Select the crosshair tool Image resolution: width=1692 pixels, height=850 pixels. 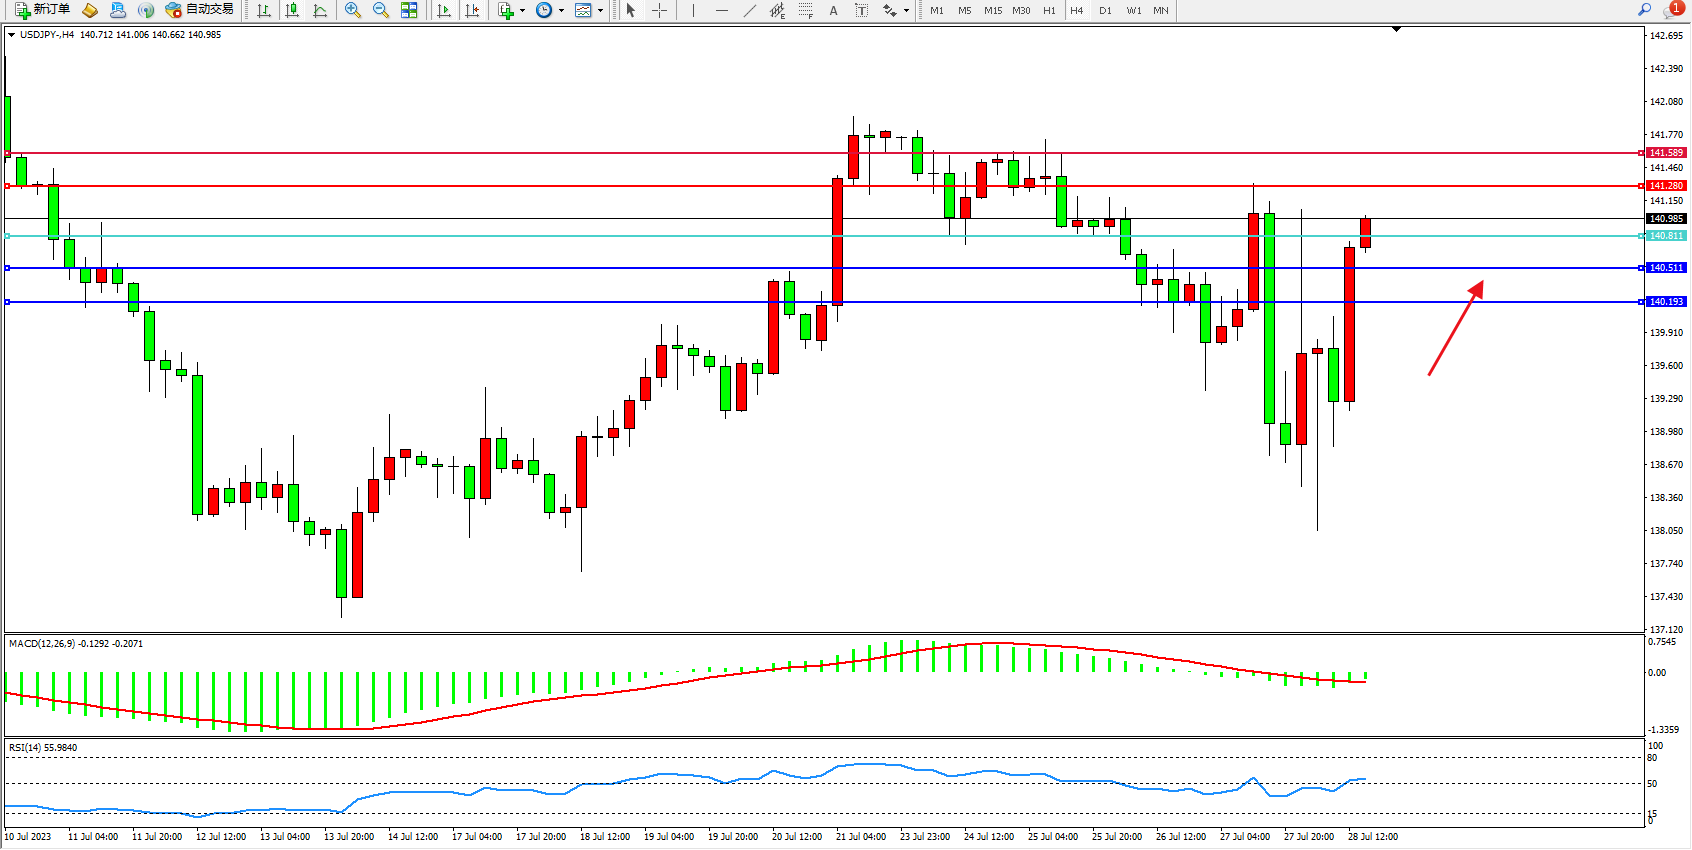tap(660, 10)
